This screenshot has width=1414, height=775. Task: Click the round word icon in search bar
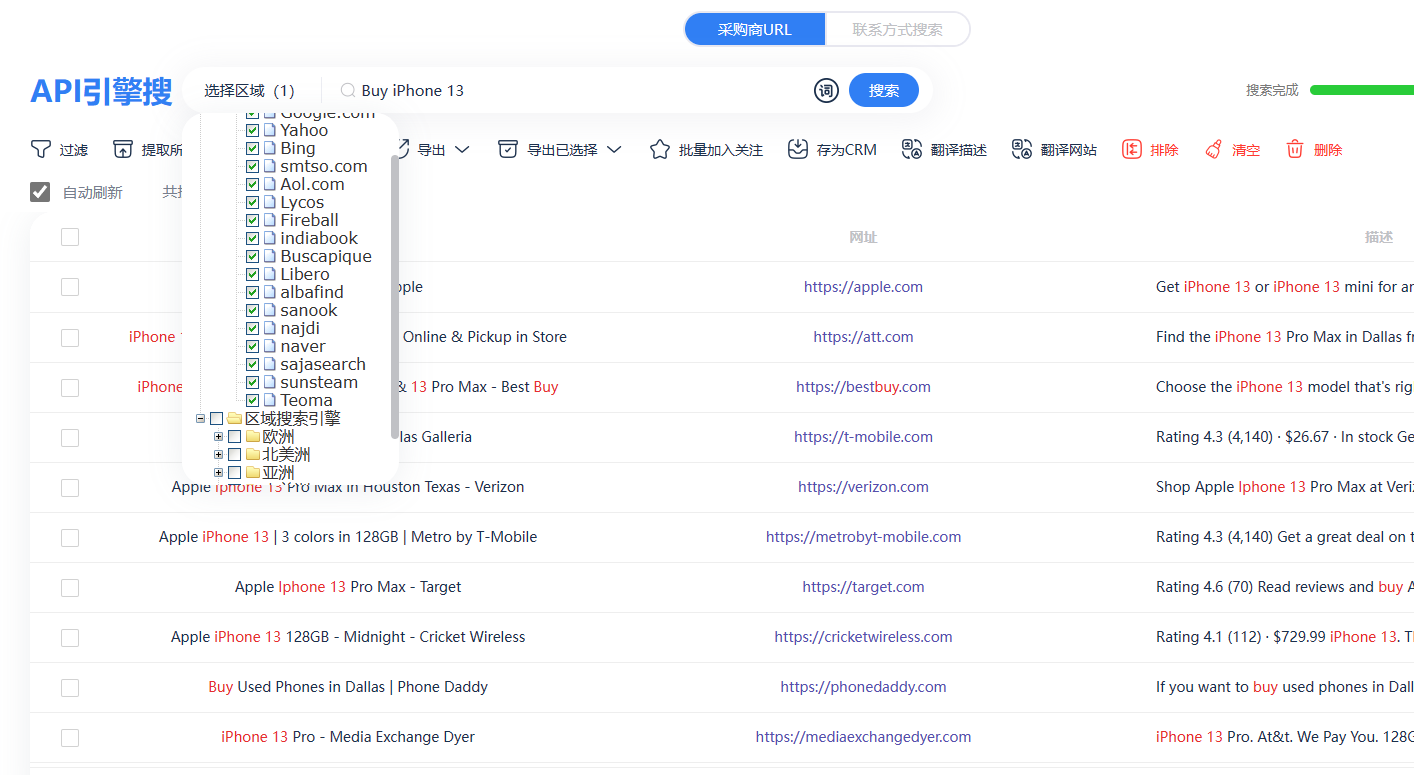826,90
